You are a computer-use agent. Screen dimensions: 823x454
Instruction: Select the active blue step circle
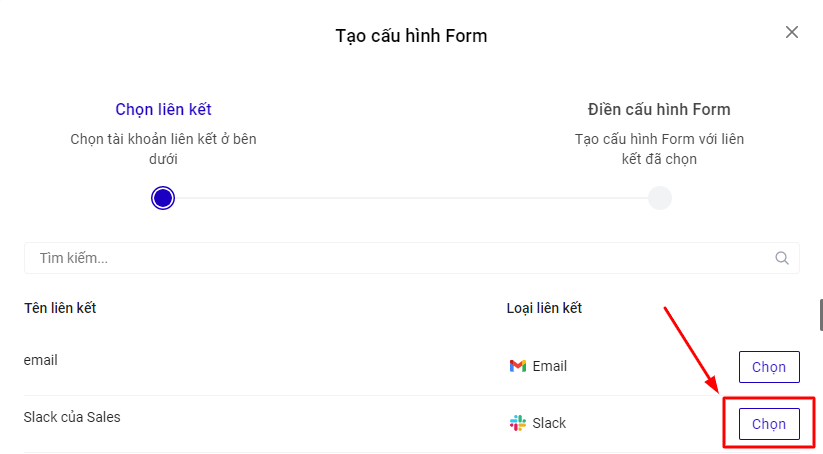(x=163, y=198)
